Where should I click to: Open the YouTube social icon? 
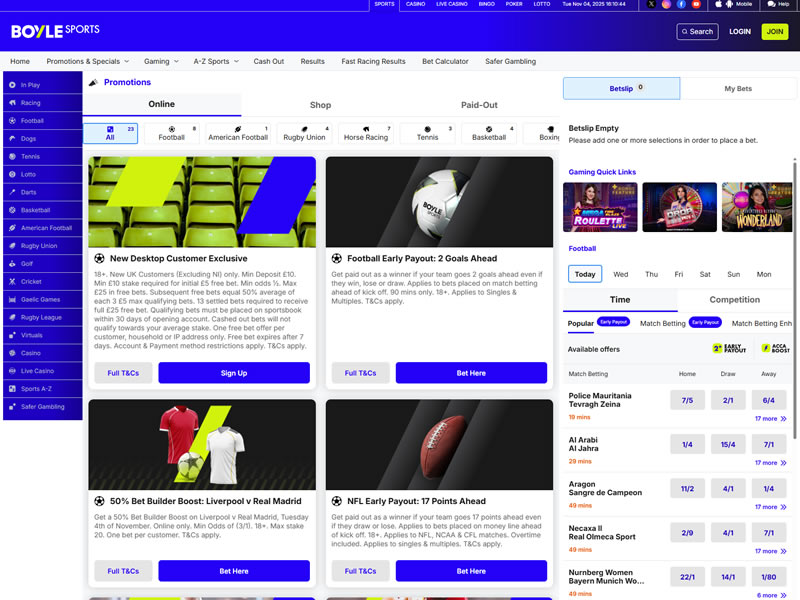point(696,4)
